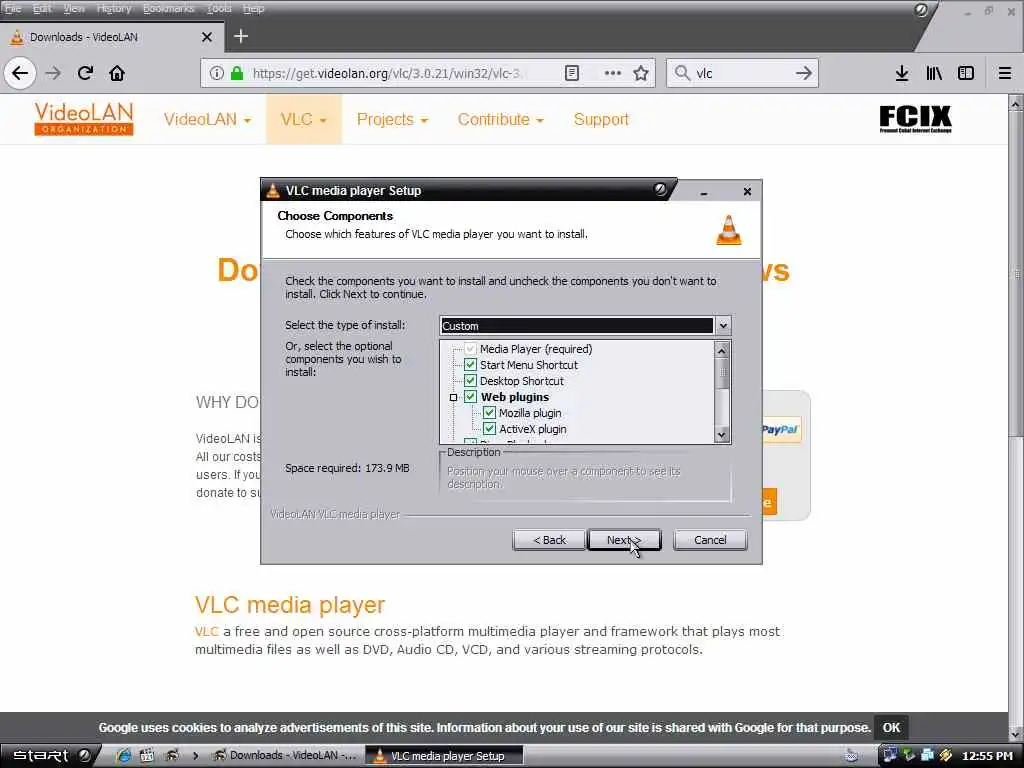The image size is (1024, 768).
Task: Open the browser home page icon
Action: [x=117, y=73]
